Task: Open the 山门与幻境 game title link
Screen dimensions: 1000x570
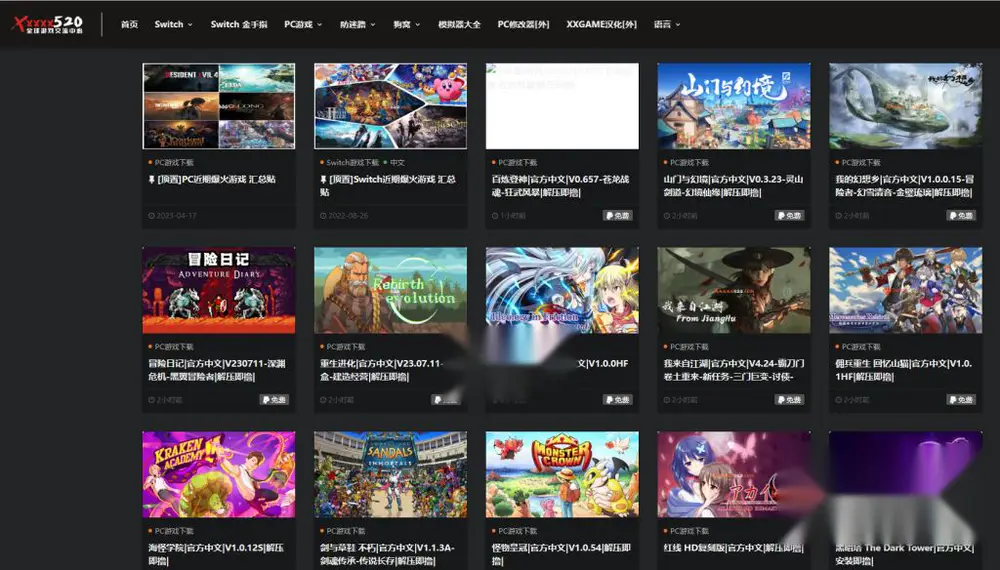Action: click(x=733, y=186)
